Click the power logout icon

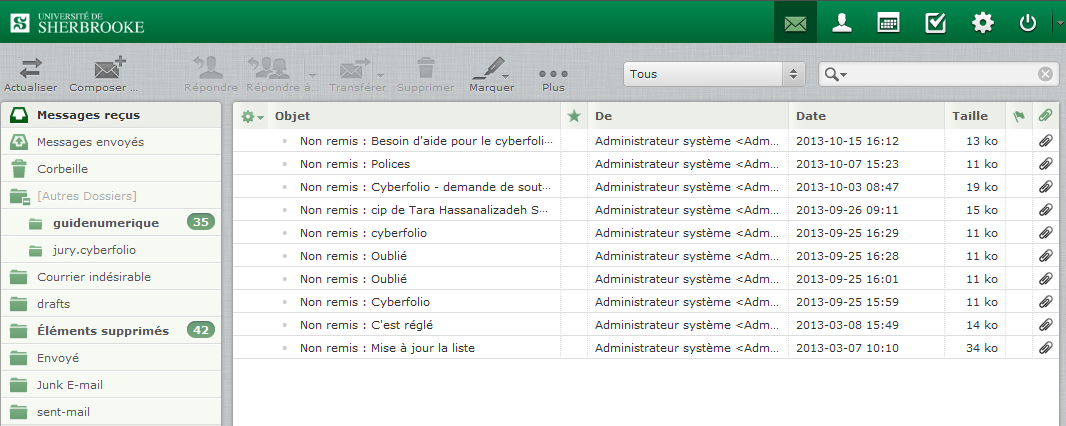[1028, 23]
